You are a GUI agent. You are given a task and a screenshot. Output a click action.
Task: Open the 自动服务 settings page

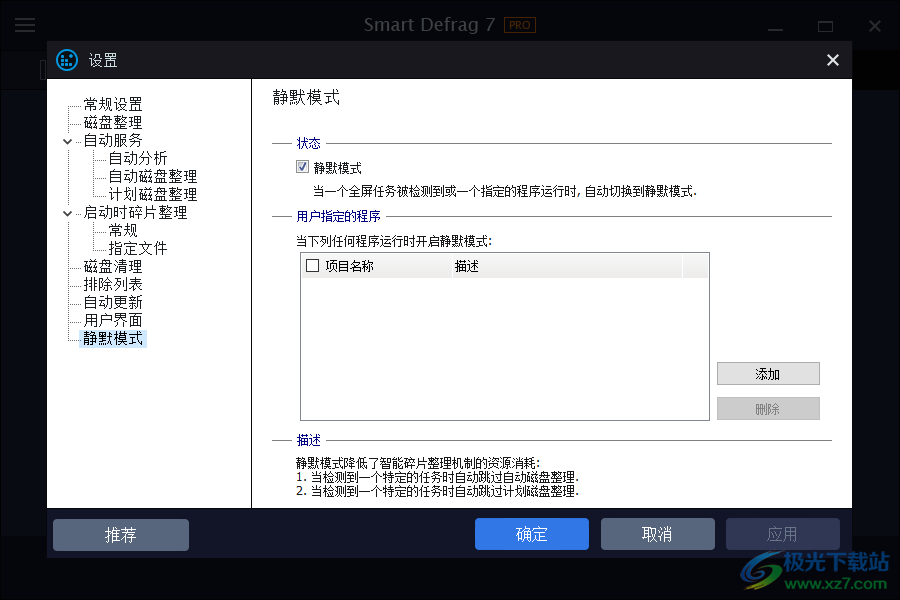click(x=112, y=141)
